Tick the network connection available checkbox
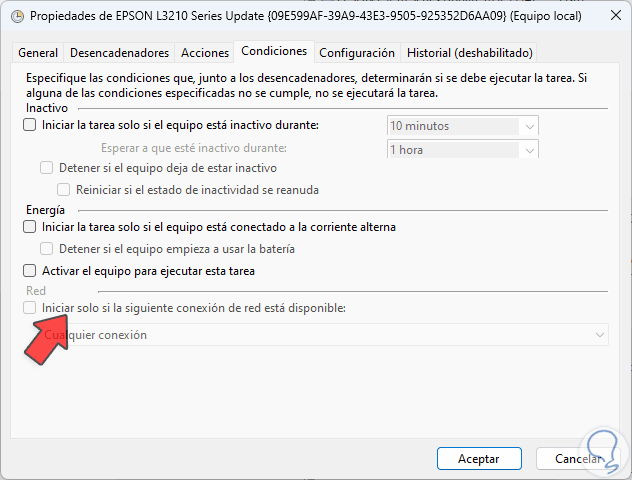Image resolution: width=632 pixels, height=480 pixels. [x=29, y=308]
